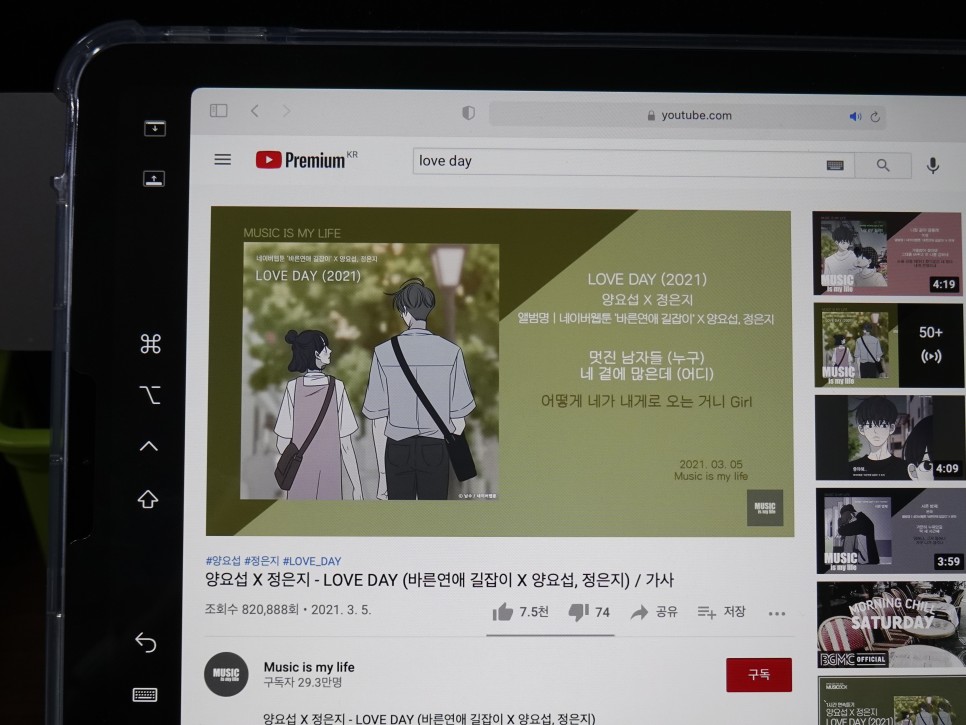Subscribe with the red 구독 button
Image resolution: width=966 pixels, height=725 pixels.
coord(758,674)
